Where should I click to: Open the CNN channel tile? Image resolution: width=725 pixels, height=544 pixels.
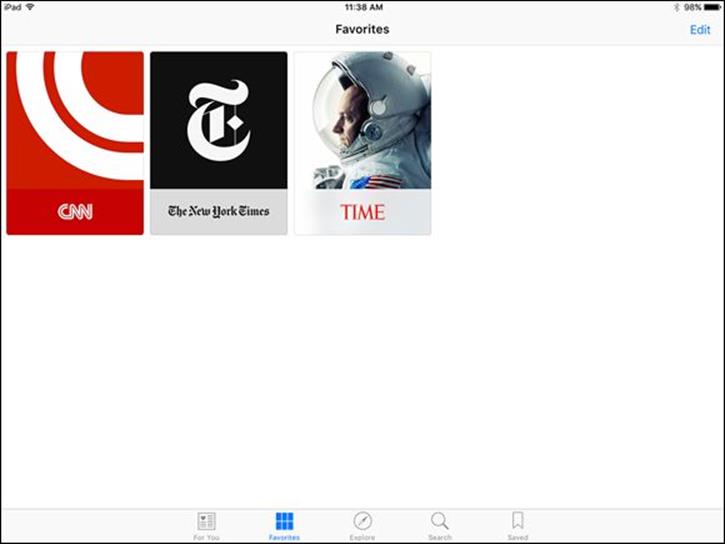pos(75,143)
